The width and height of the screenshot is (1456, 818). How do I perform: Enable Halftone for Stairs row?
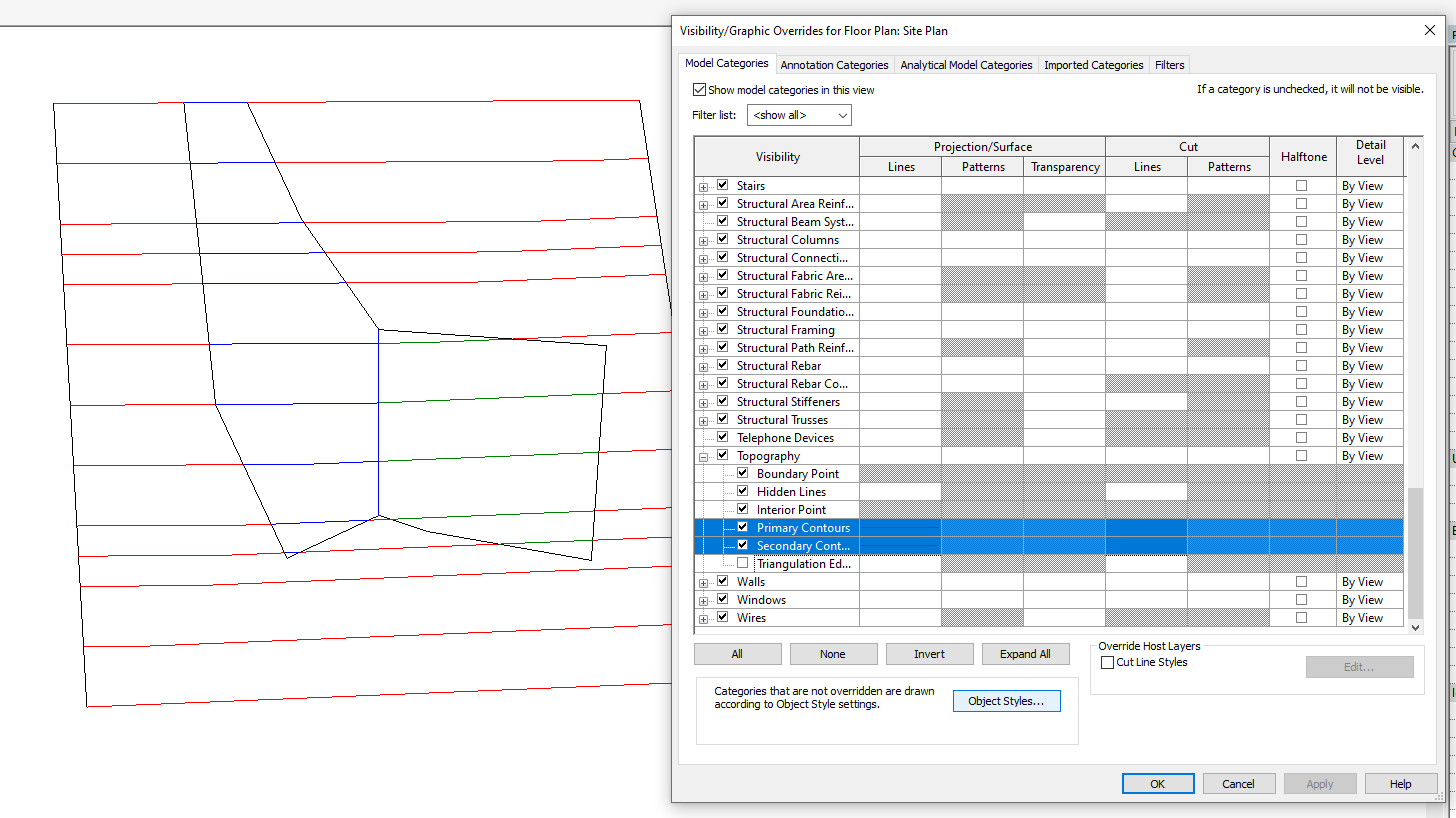pyautogui.click(x=1301, y=186)
